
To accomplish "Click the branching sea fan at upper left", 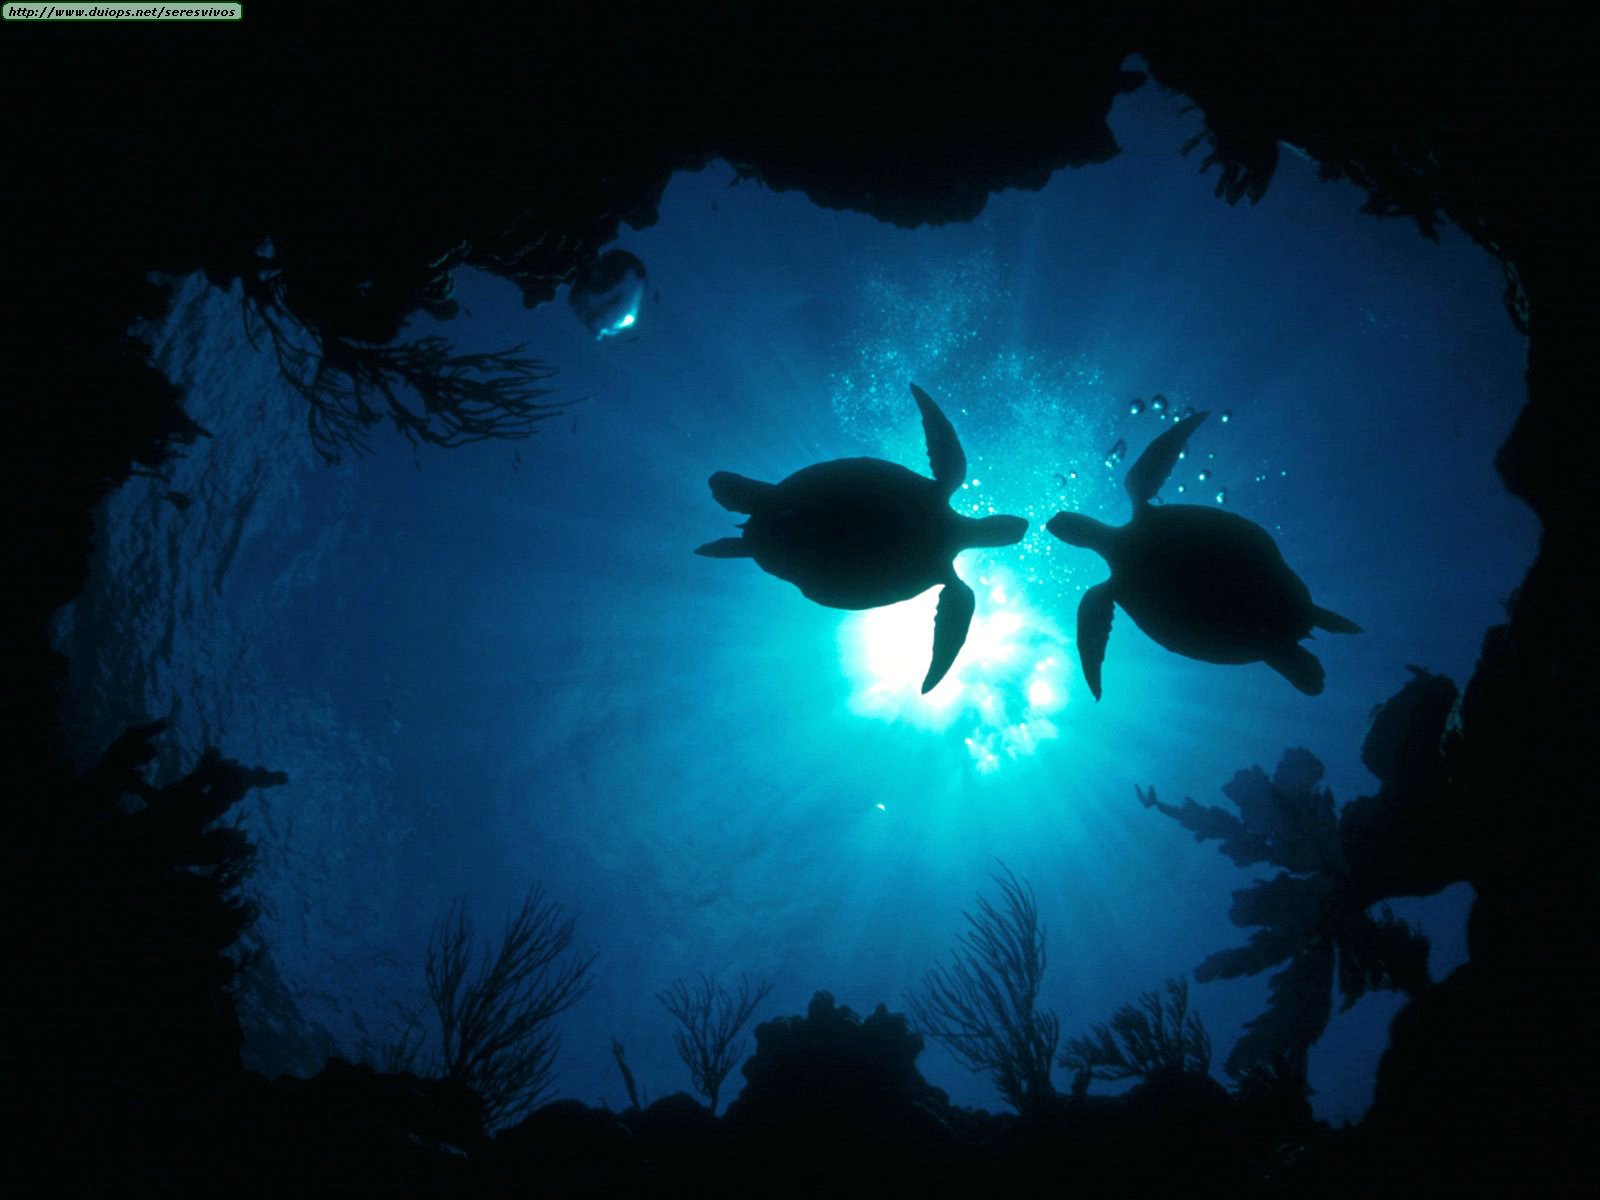I will coord(420,390).
